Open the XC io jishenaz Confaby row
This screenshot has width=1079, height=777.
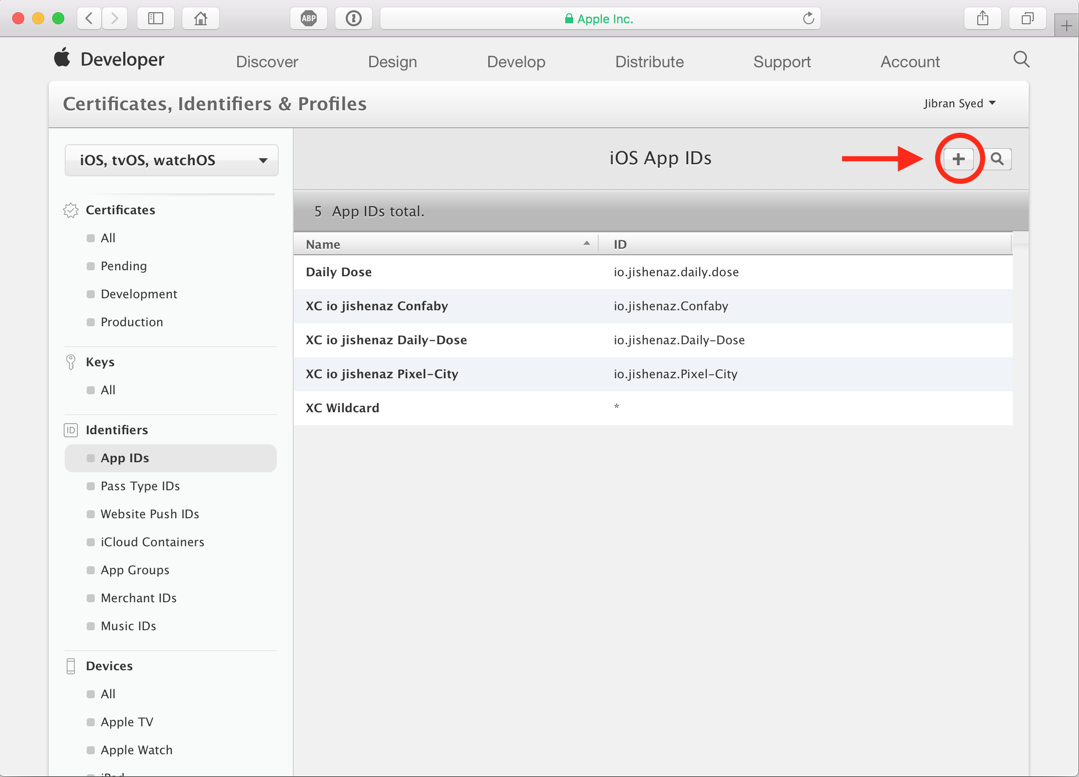pos(653,306)
